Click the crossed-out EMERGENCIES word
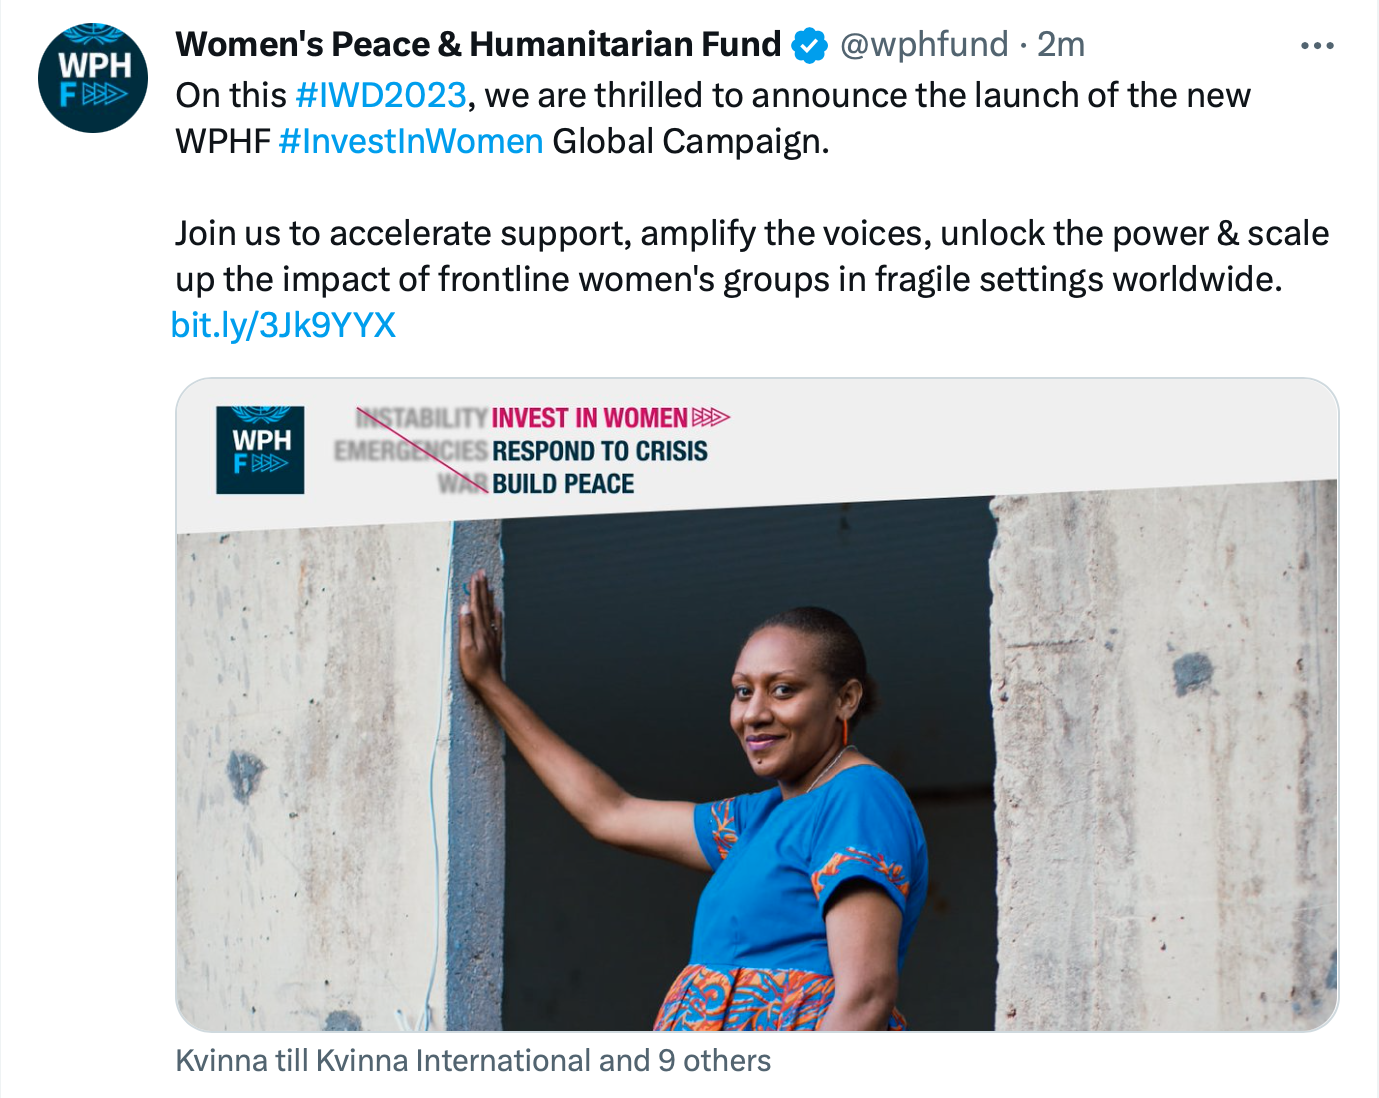 pyautogui.click(x=411, y=451)
